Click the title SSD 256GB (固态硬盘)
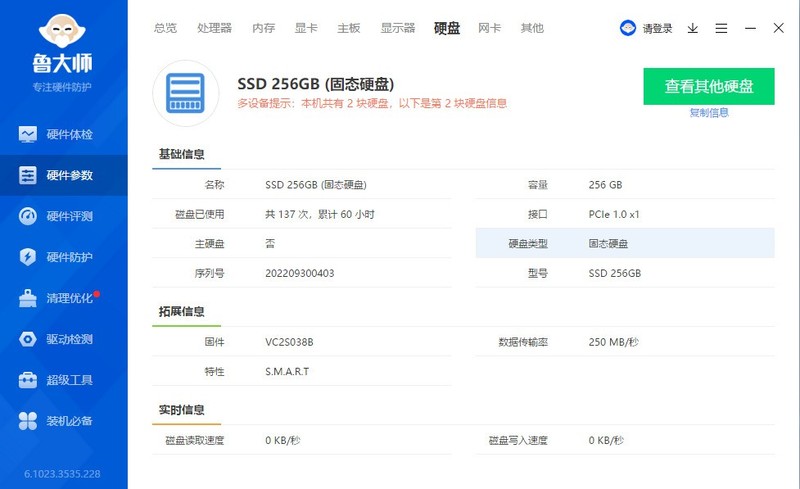 pyautogui.click(x=316, y=84)
